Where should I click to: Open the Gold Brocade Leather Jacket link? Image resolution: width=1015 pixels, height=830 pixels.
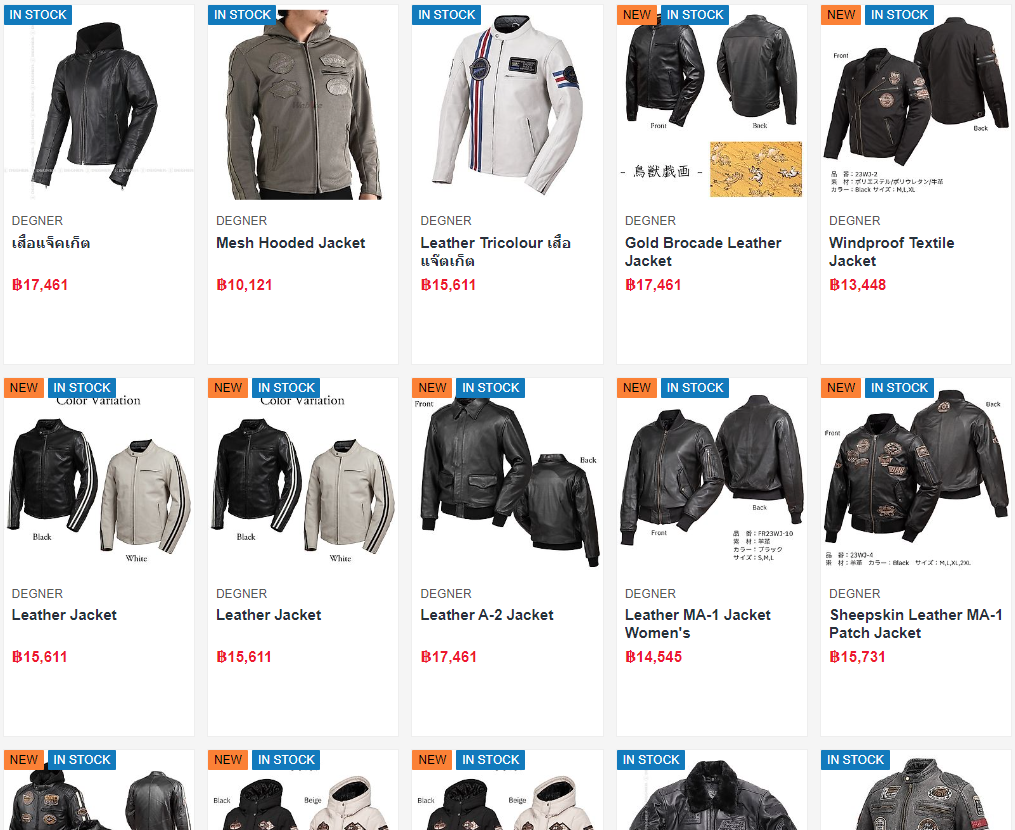pos(702,252)
